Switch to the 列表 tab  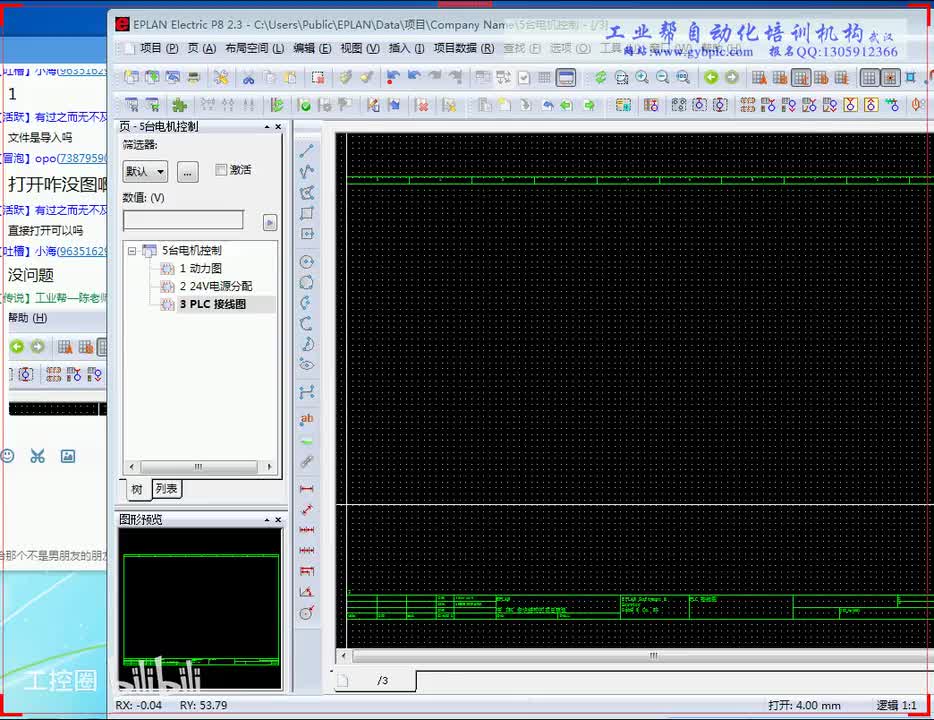click(166, 489)
